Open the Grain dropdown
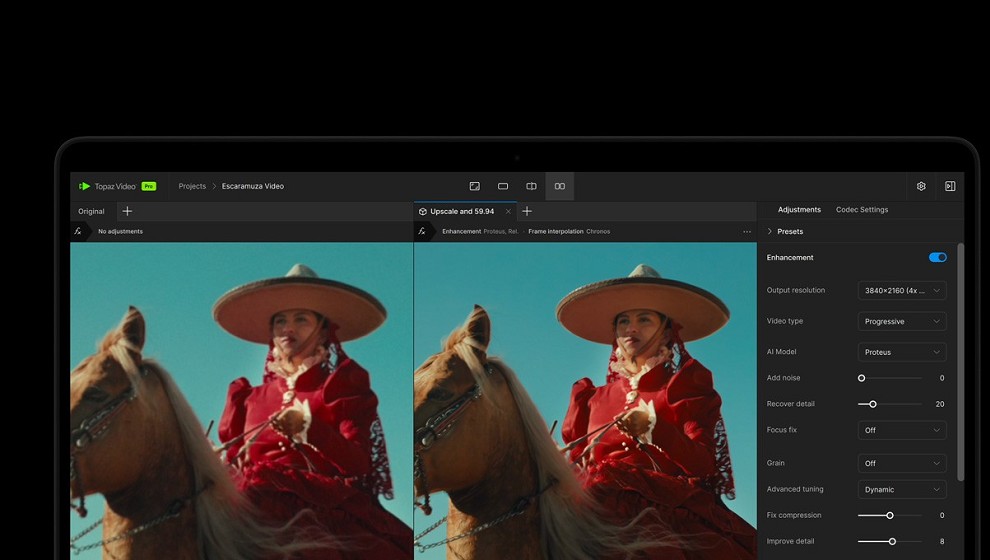 point(902,463)
